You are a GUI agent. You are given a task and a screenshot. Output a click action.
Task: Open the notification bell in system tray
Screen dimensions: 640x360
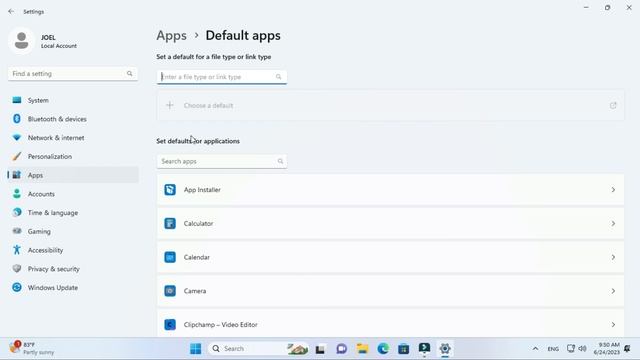tap(627, 349)
